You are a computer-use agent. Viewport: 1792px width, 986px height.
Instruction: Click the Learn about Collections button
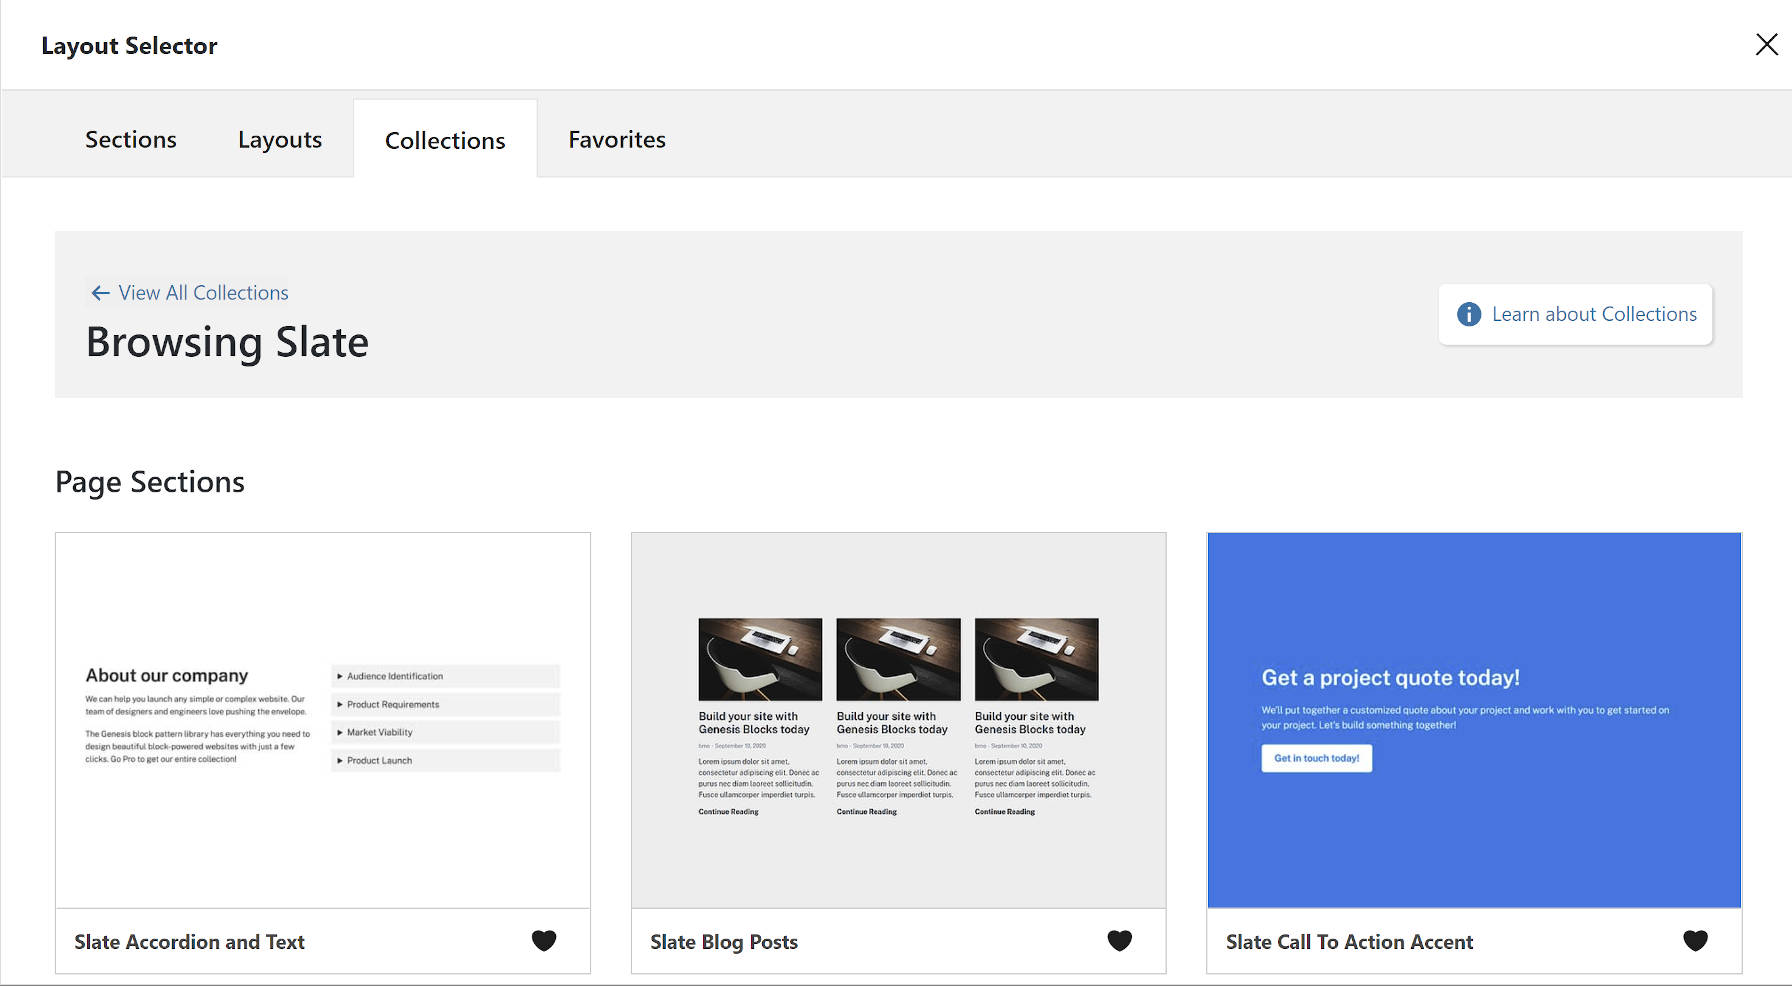pyautogui.click(x=1594, y=314)
